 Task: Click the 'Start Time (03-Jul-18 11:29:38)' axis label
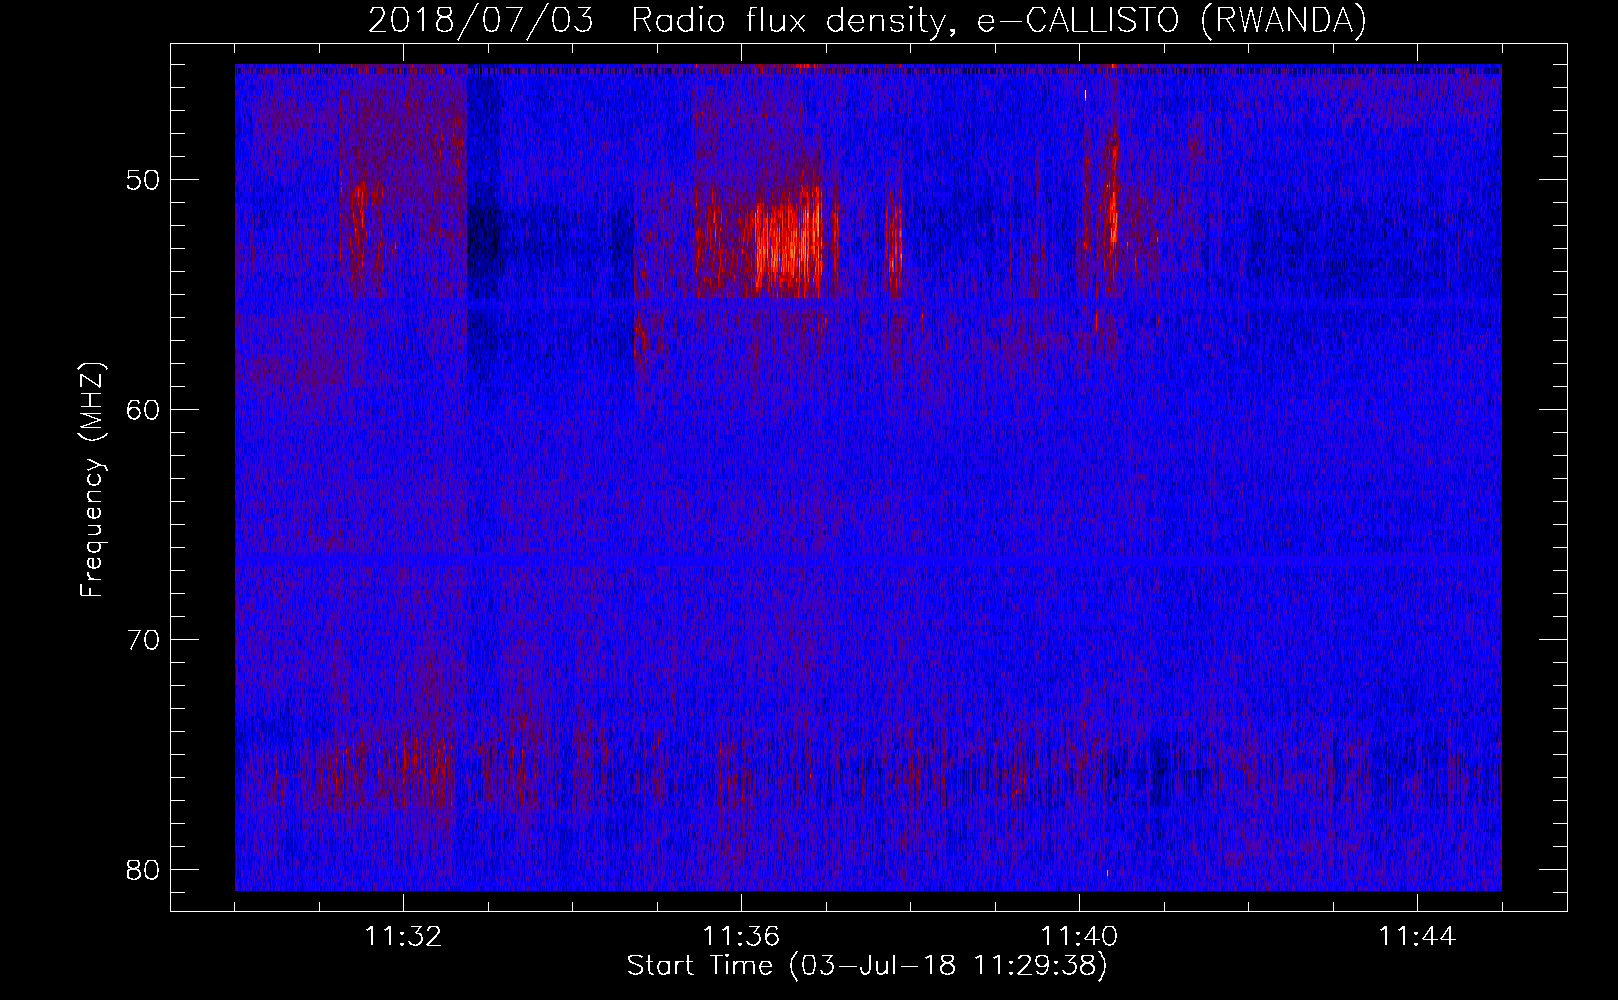click(867, 966)
